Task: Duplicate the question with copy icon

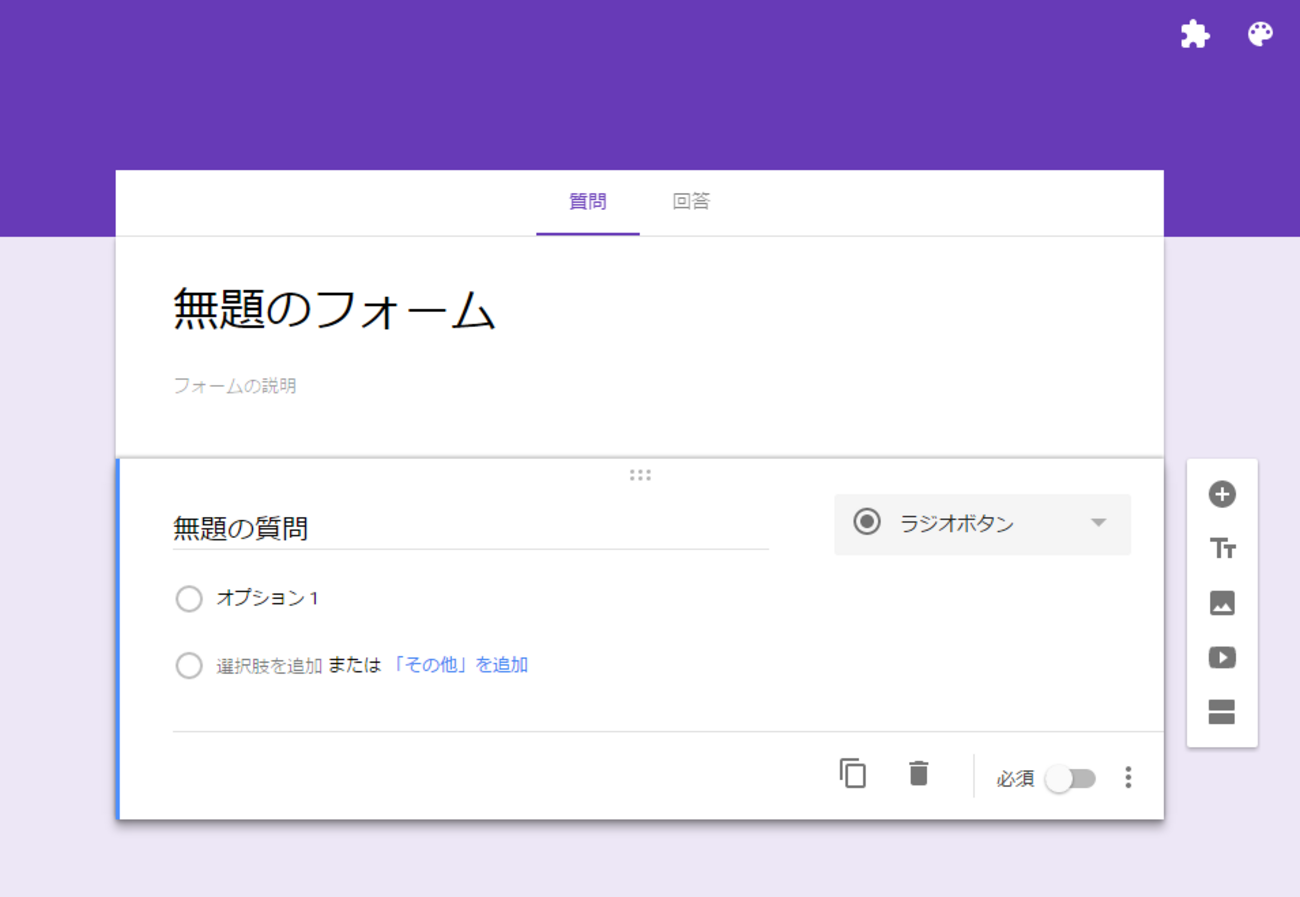Action: pyautogui.click(x=853, y=773)
